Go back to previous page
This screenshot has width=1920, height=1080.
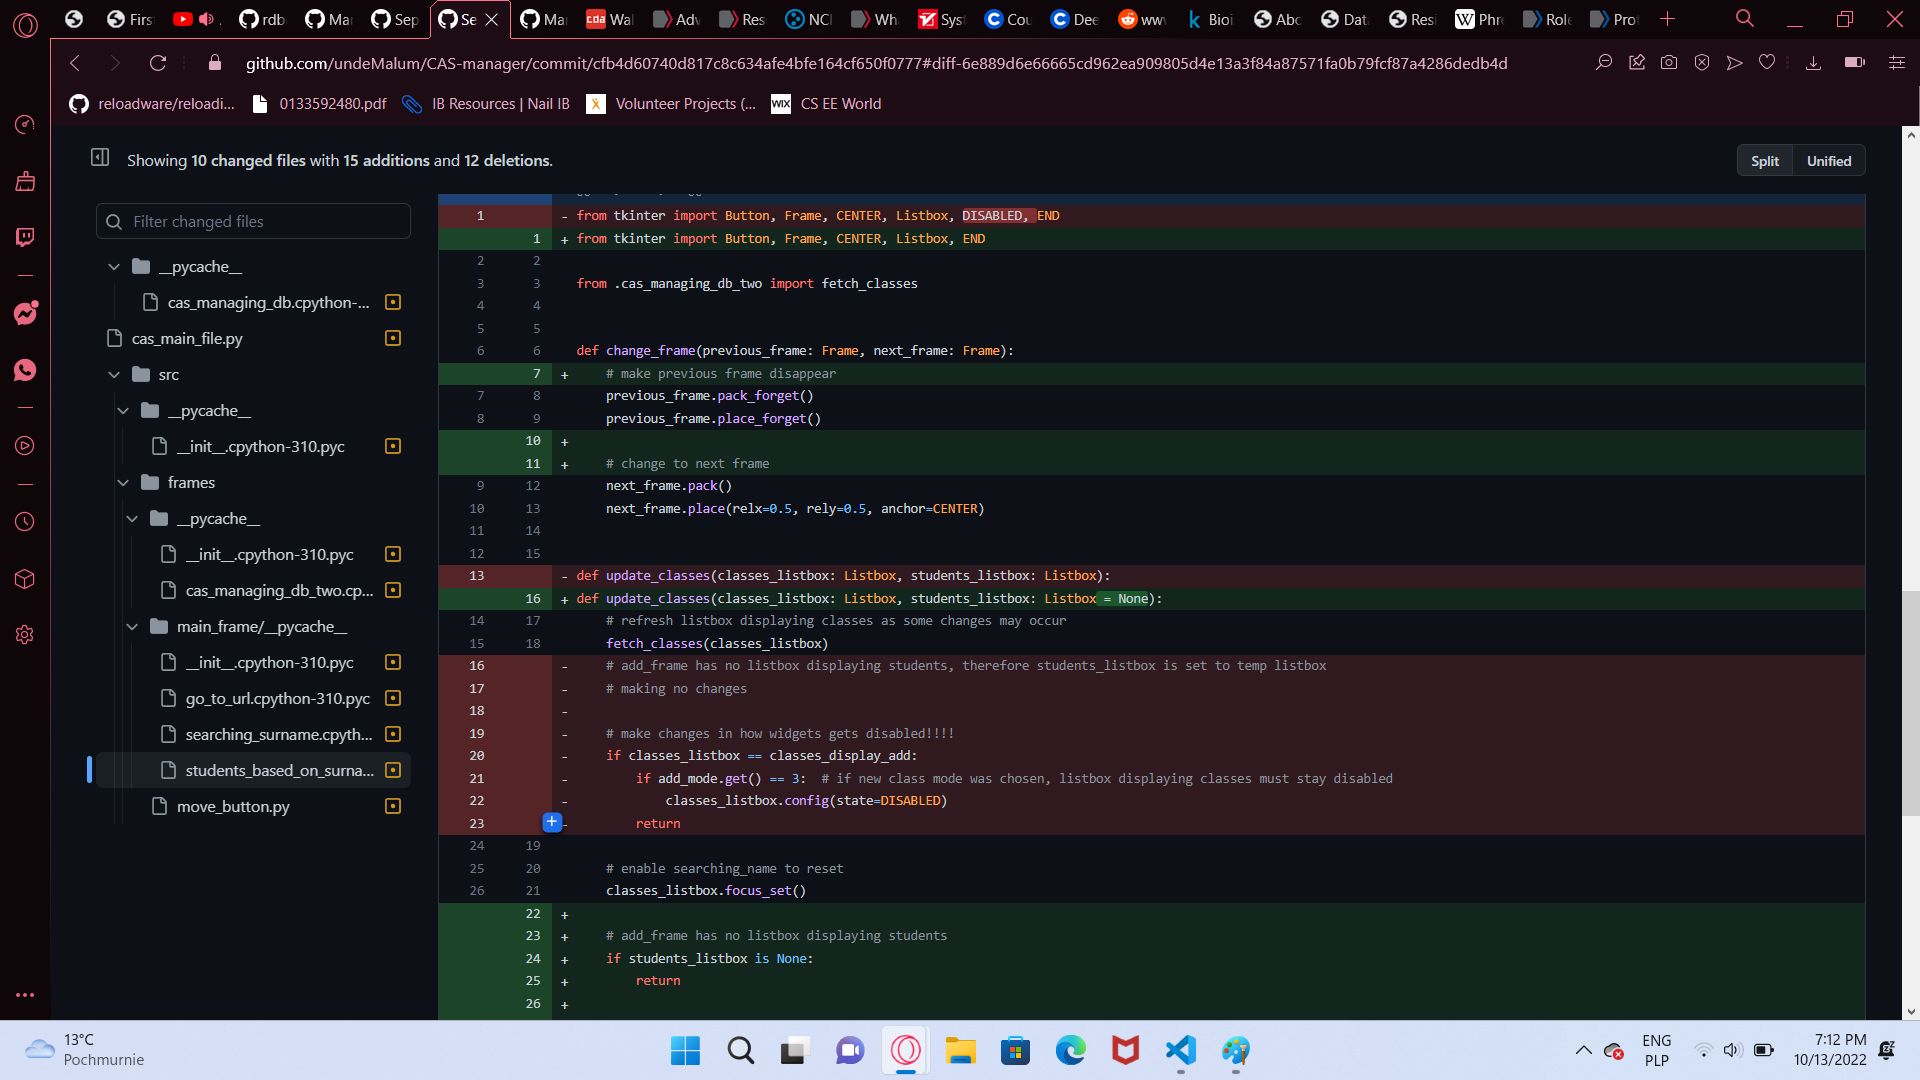tap(75, 63)
